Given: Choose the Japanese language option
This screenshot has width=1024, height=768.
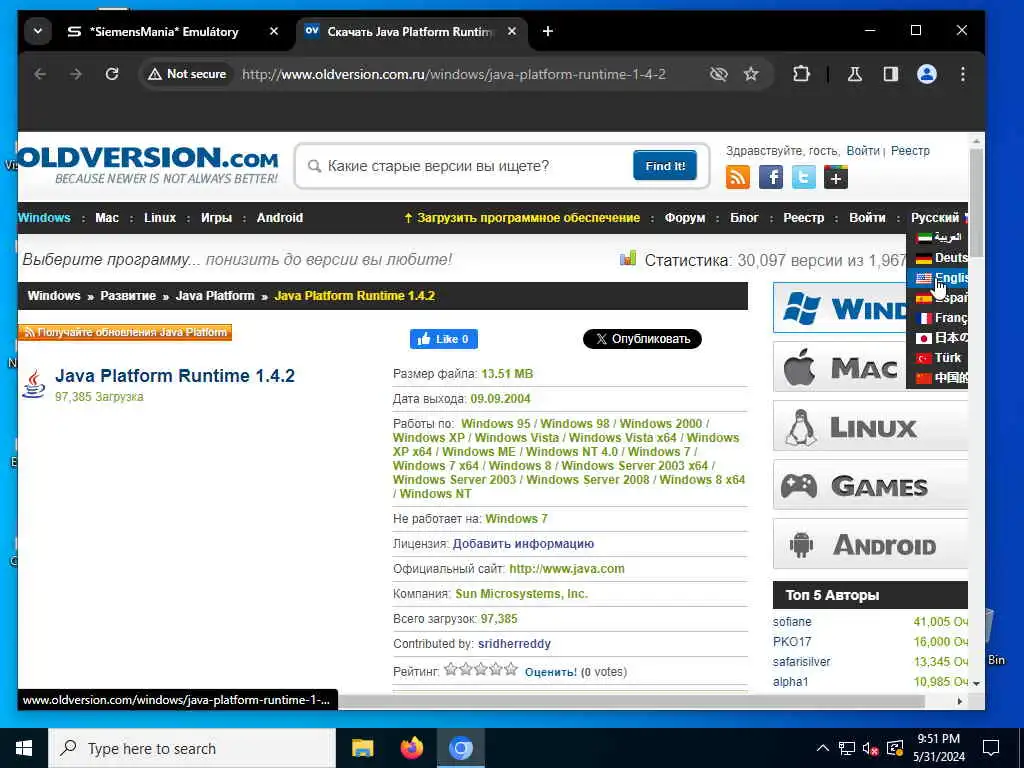Looking at the screenshot, I should 938,338.
